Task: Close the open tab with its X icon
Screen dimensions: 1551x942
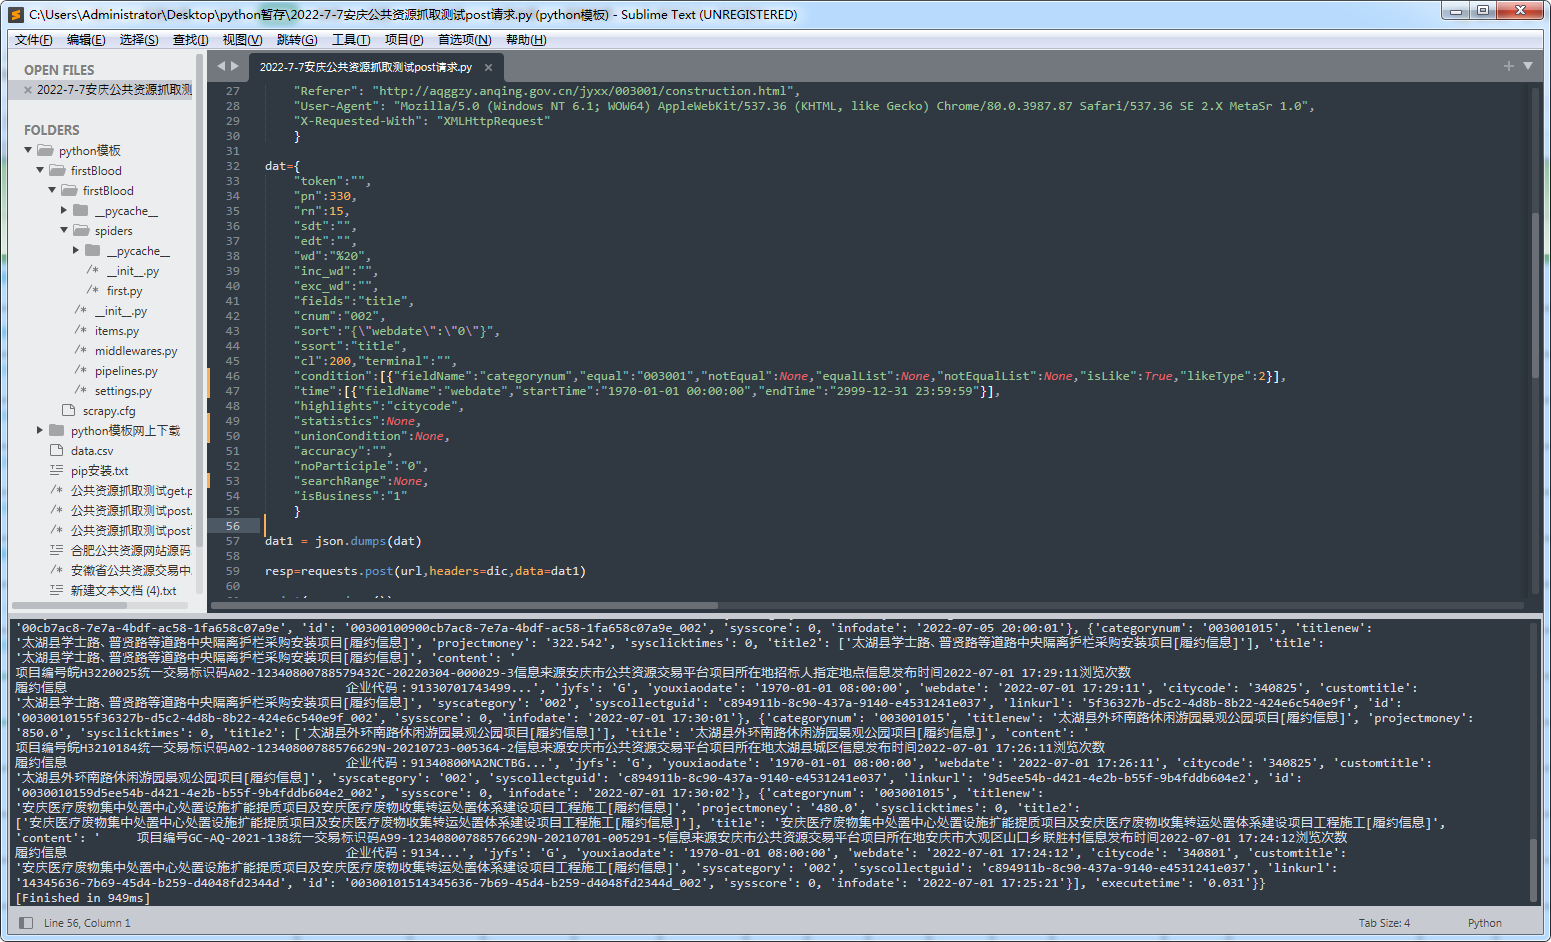Action: (x=488, y=68)
